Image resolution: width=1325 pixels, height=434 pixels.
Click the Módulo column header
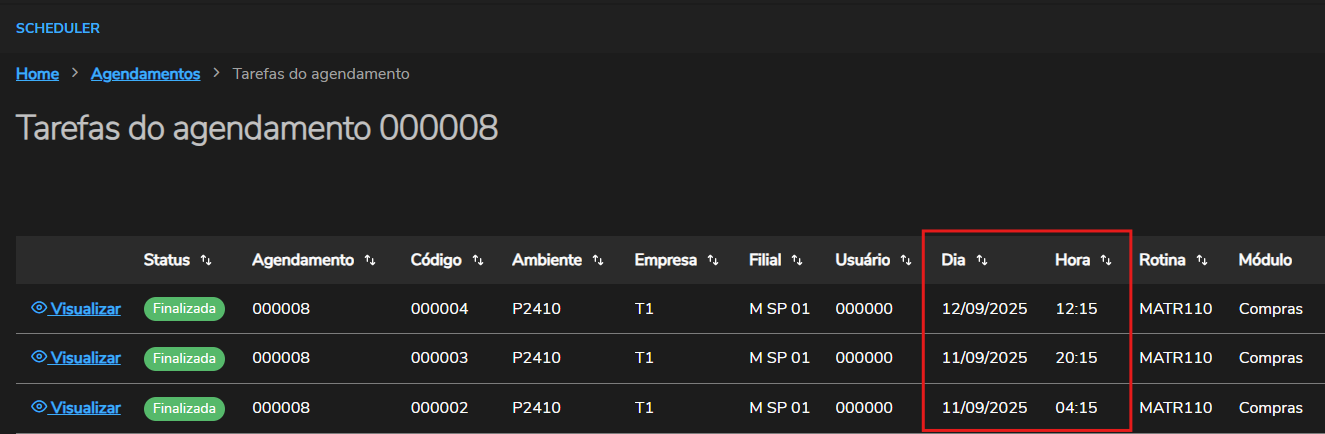(1265, 260)
